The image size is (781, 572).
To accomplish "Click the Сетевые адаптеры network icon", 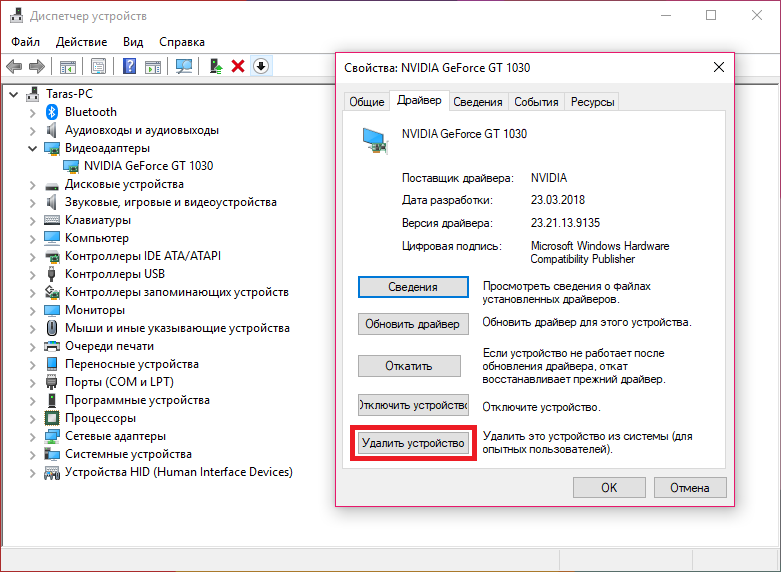I will point(52,436).
